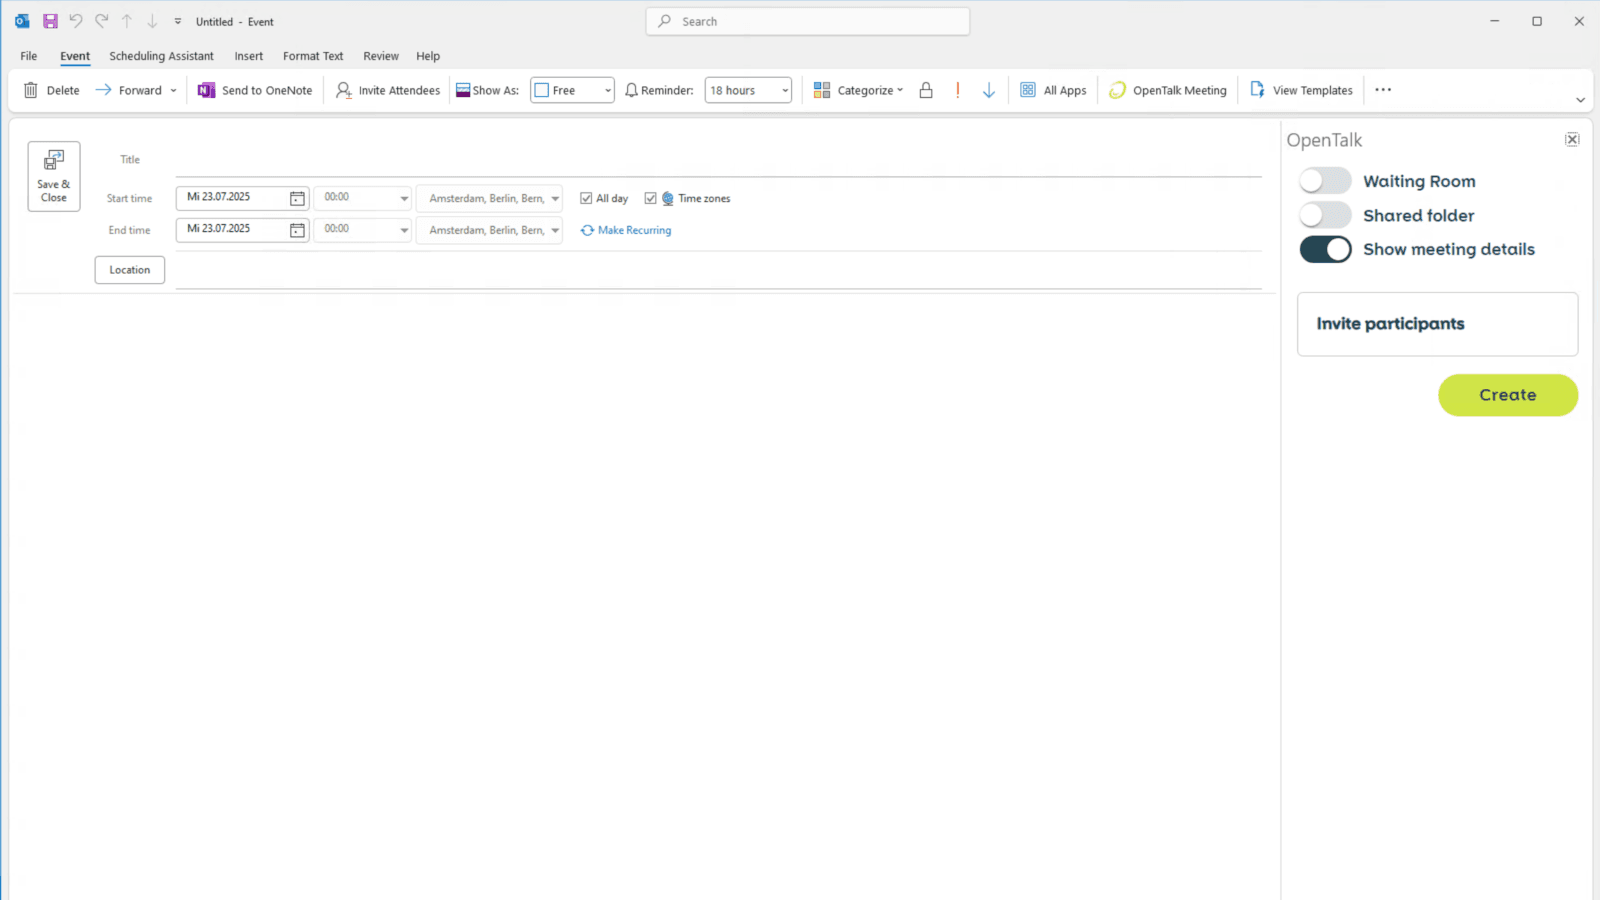Viewport: 1600px width, 900px height.
Task: Click into the Title input field
Action: [717, 160]
